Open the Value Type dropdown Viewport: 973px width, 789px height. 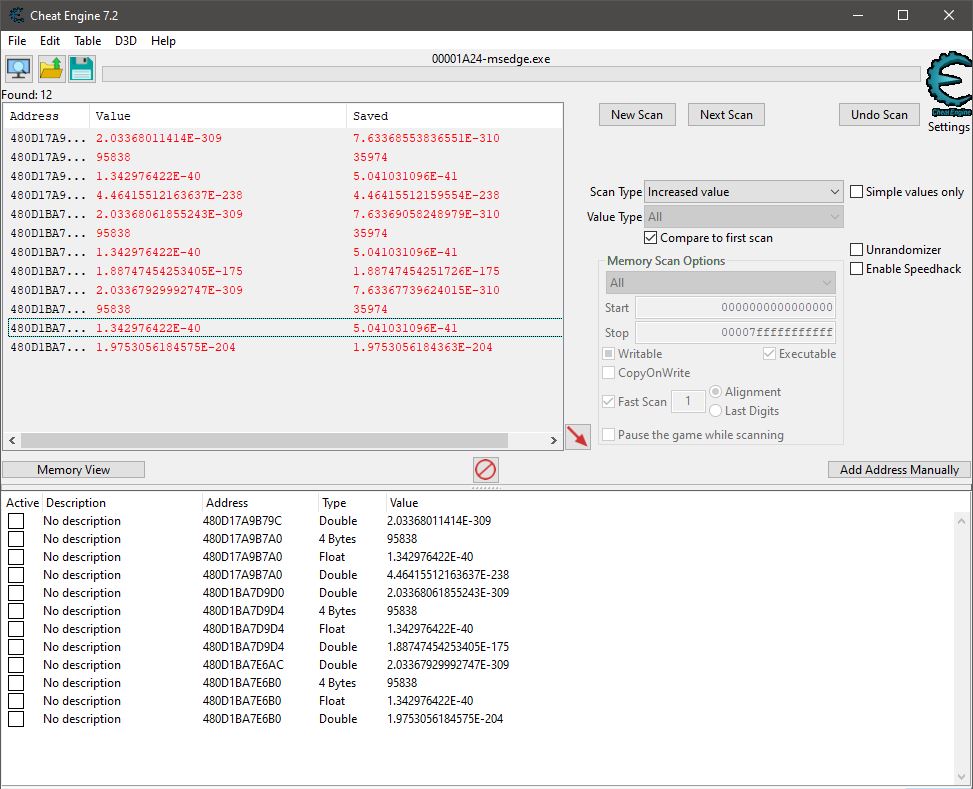point(743,216)
